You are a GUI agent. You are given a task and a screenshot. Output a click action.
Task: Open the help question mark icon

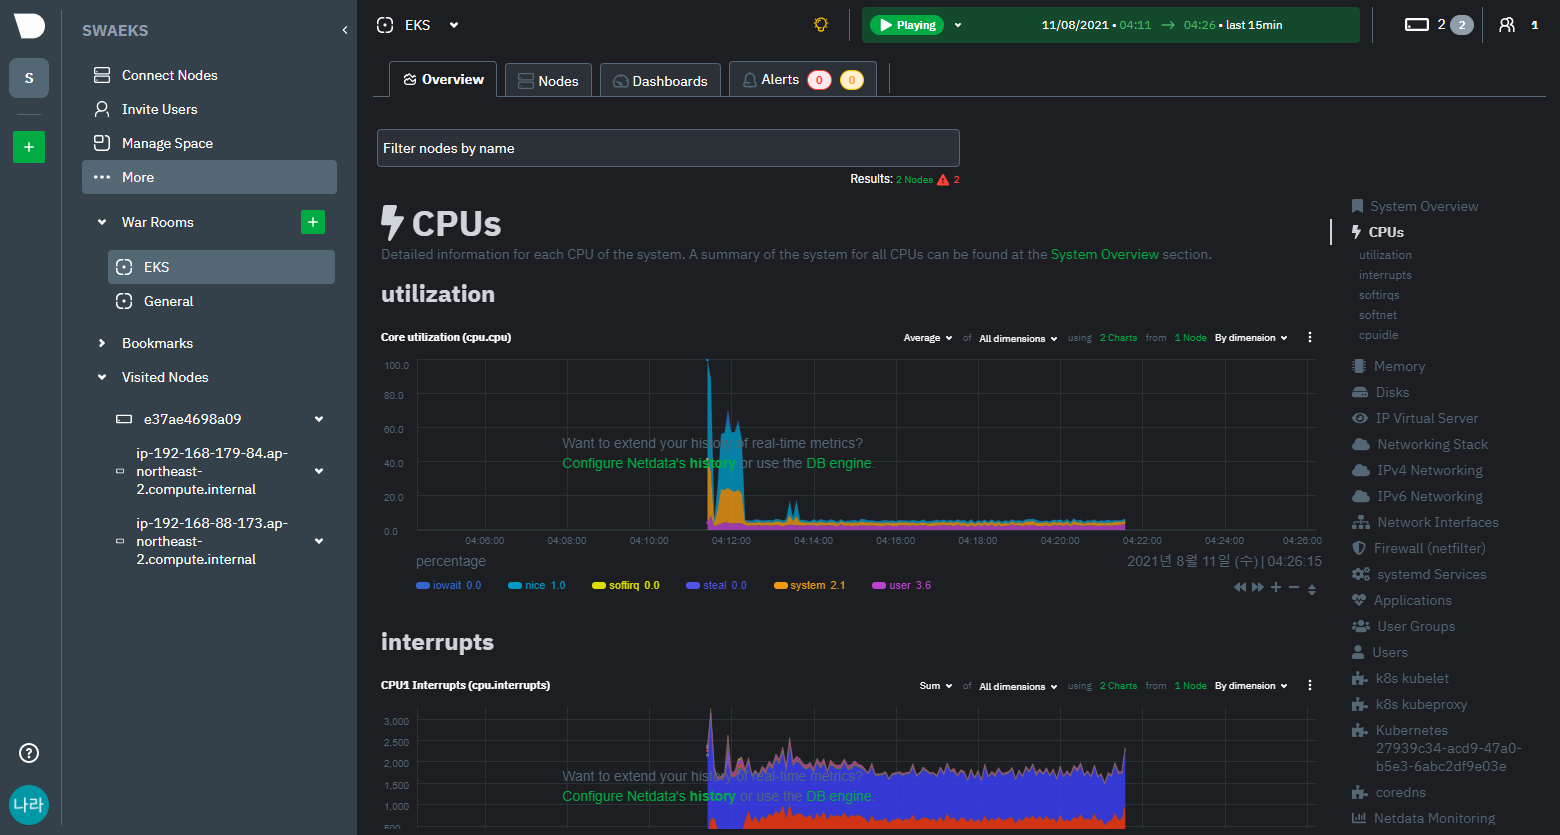point(29,753)
